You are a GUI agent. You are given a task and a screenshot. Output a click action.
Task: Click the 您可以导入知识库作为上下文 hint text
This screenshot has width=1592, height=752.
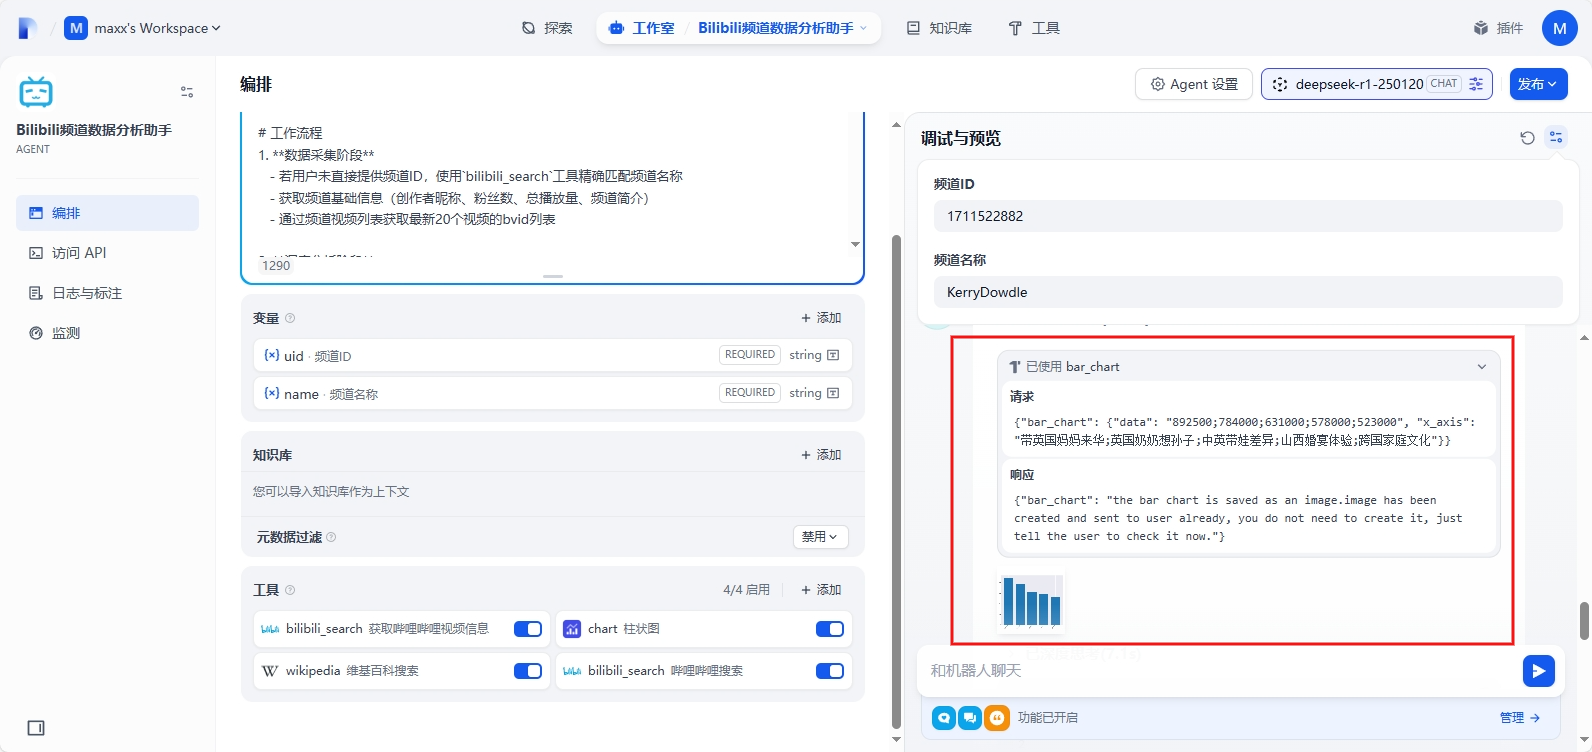[x=331, y=492]
